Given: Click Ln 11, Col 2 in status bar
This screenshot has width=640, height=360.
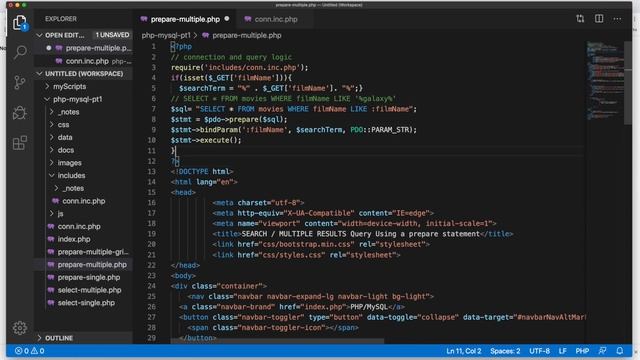Looking at the screenshot, I should pos(464,351).
